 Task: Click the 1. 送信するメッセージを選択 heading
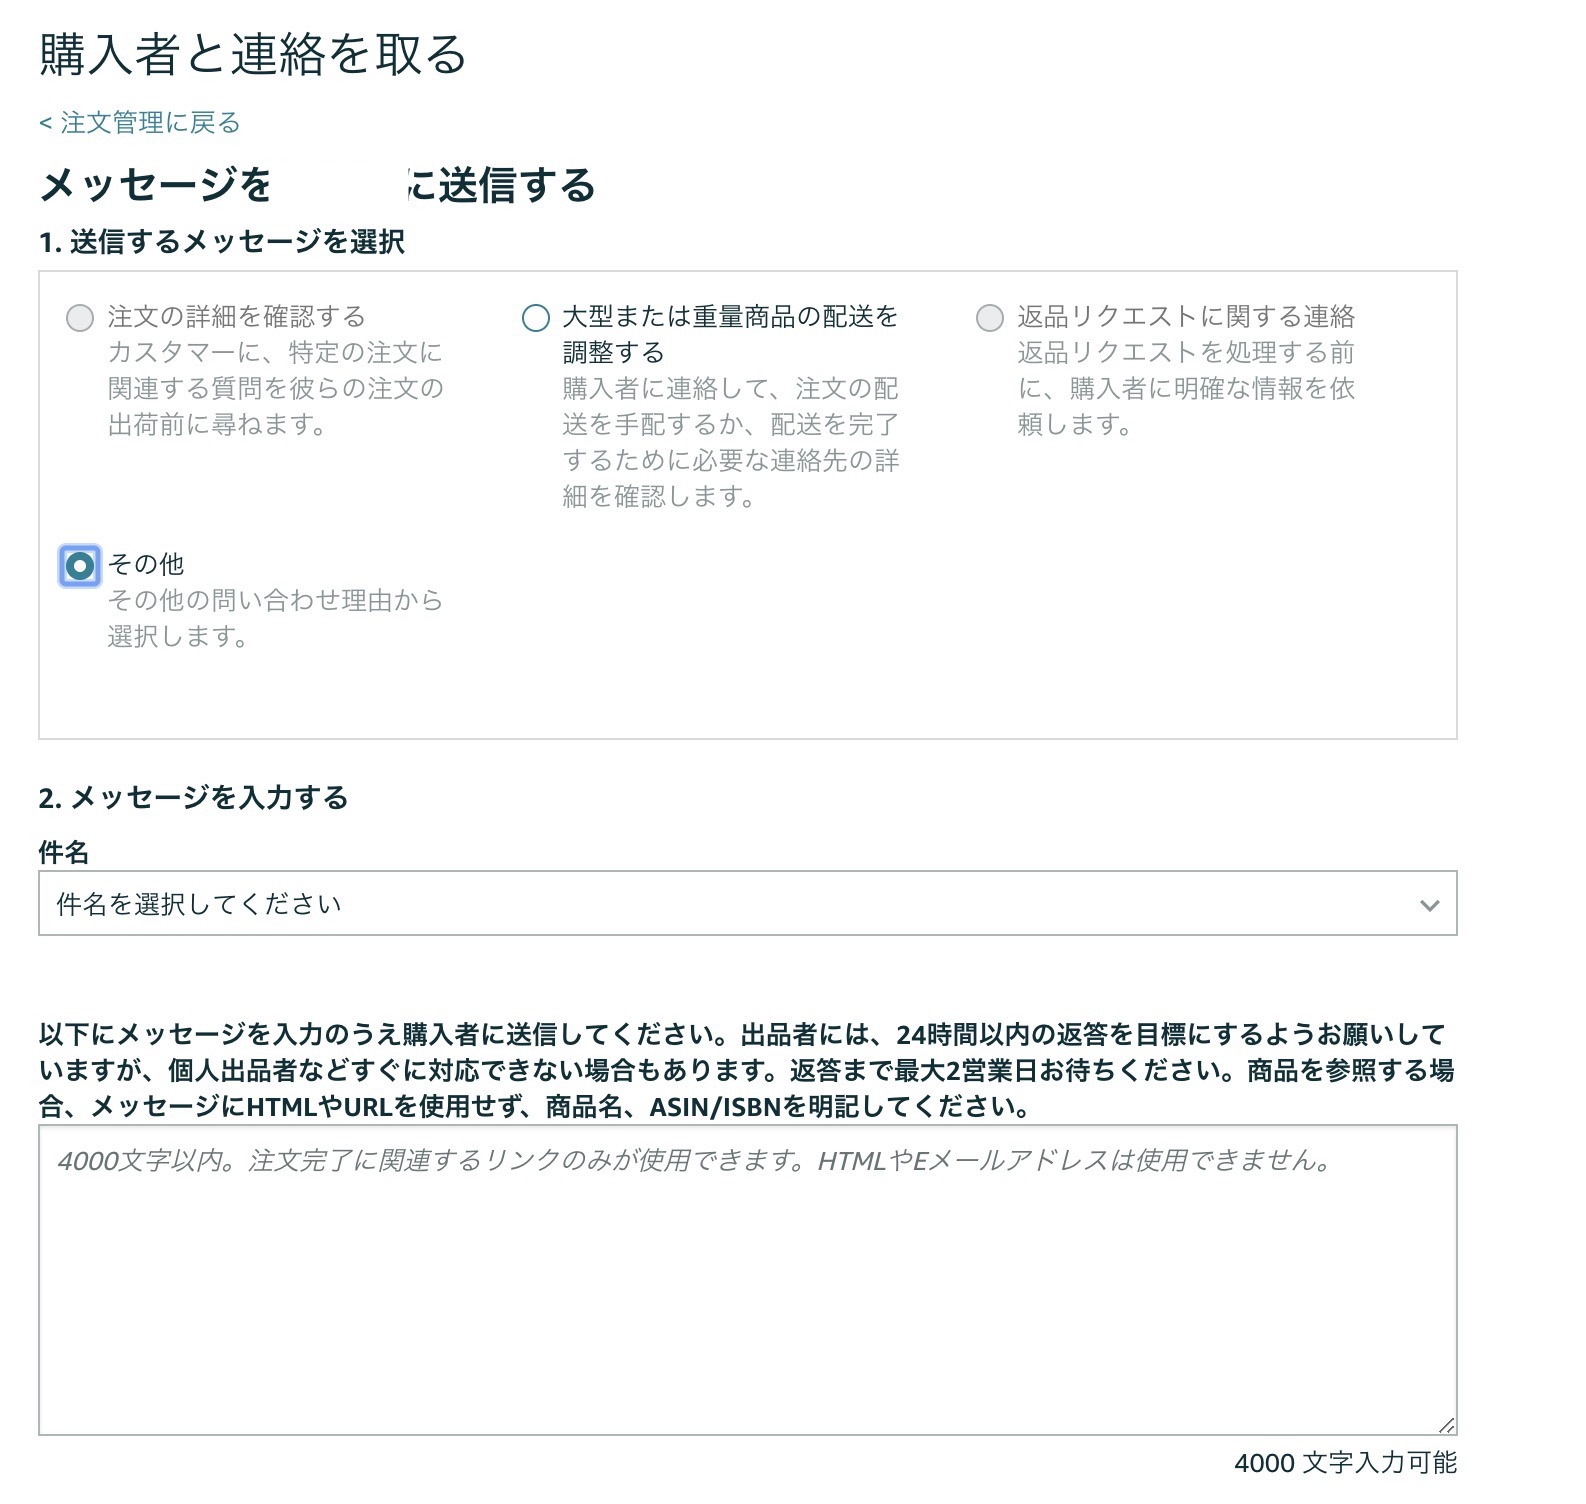222,242
